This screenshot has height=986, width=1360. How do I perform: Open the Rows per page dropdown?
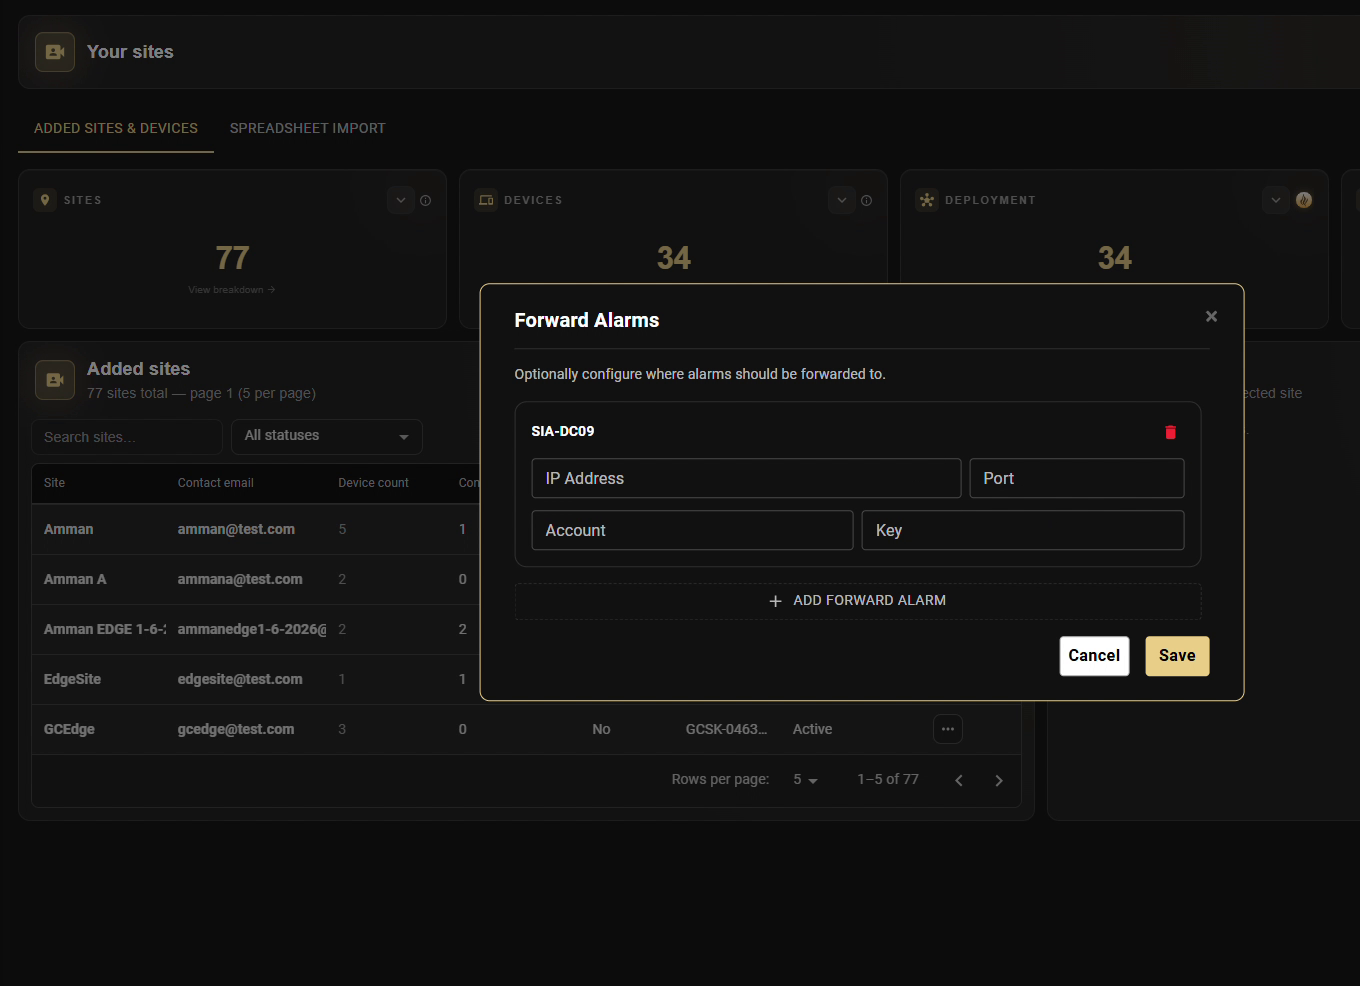tap(805, 780)
